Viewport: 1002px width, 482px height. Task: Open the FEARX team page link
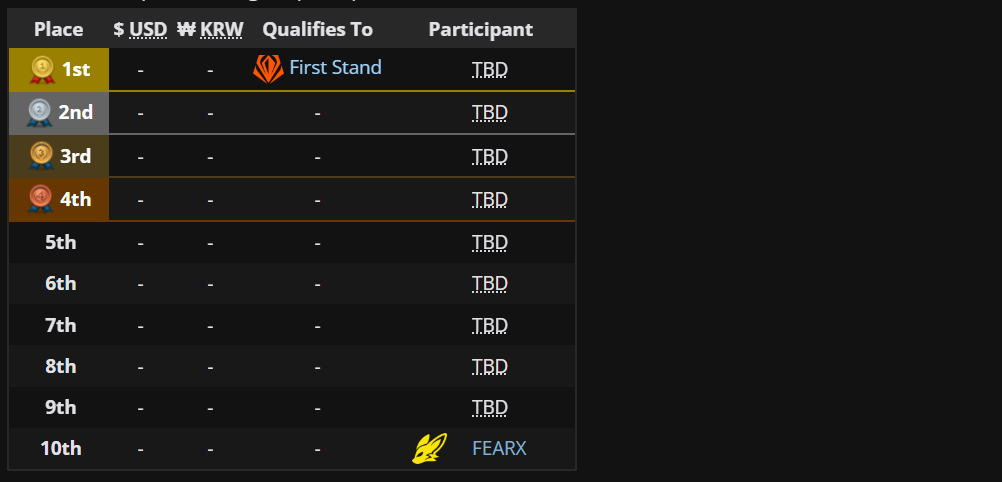click(499, 449)
